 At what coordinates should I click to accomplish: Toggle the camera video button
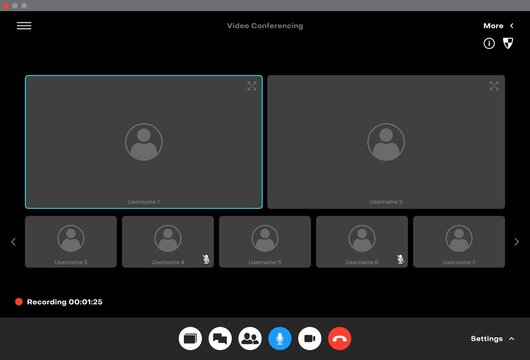[310, 338]
